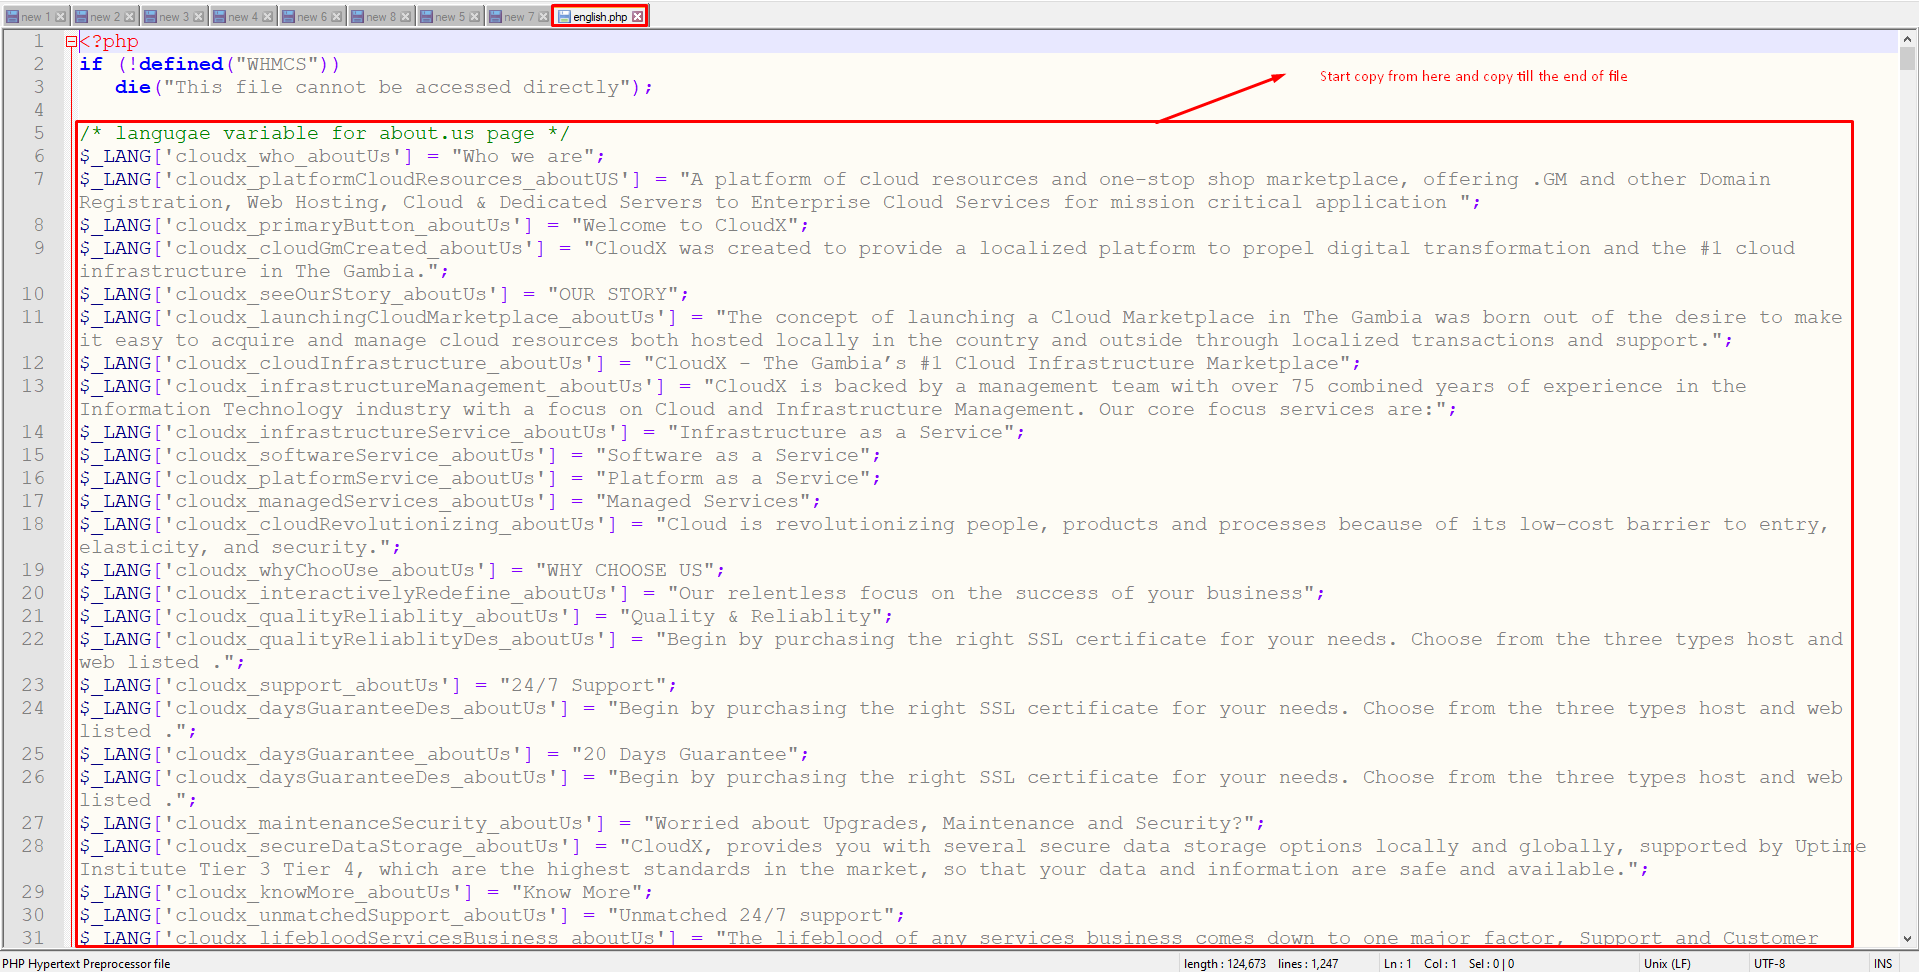
Task: Click the "24/7 Support" string
Action: pyautogui.click(x=583, y=685)
